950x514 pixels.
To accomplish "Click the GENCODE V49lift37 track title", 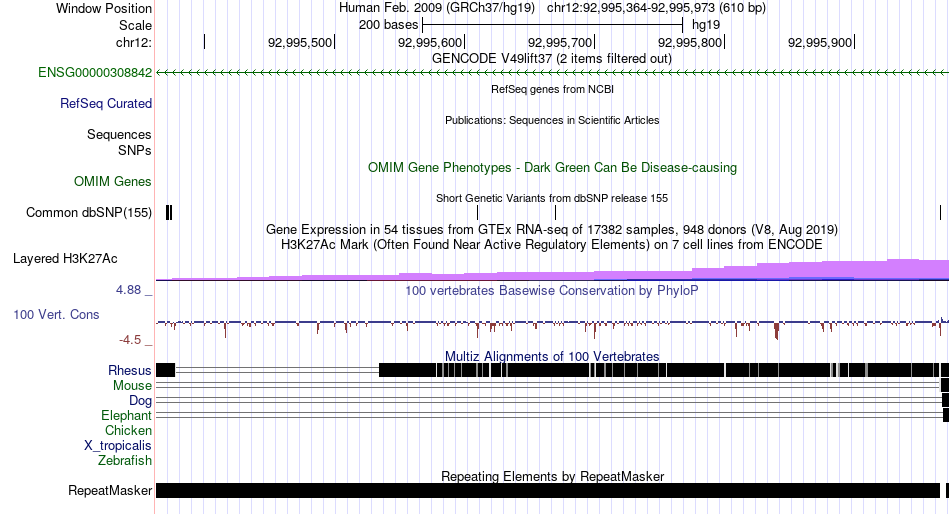I will click(552, 59).
